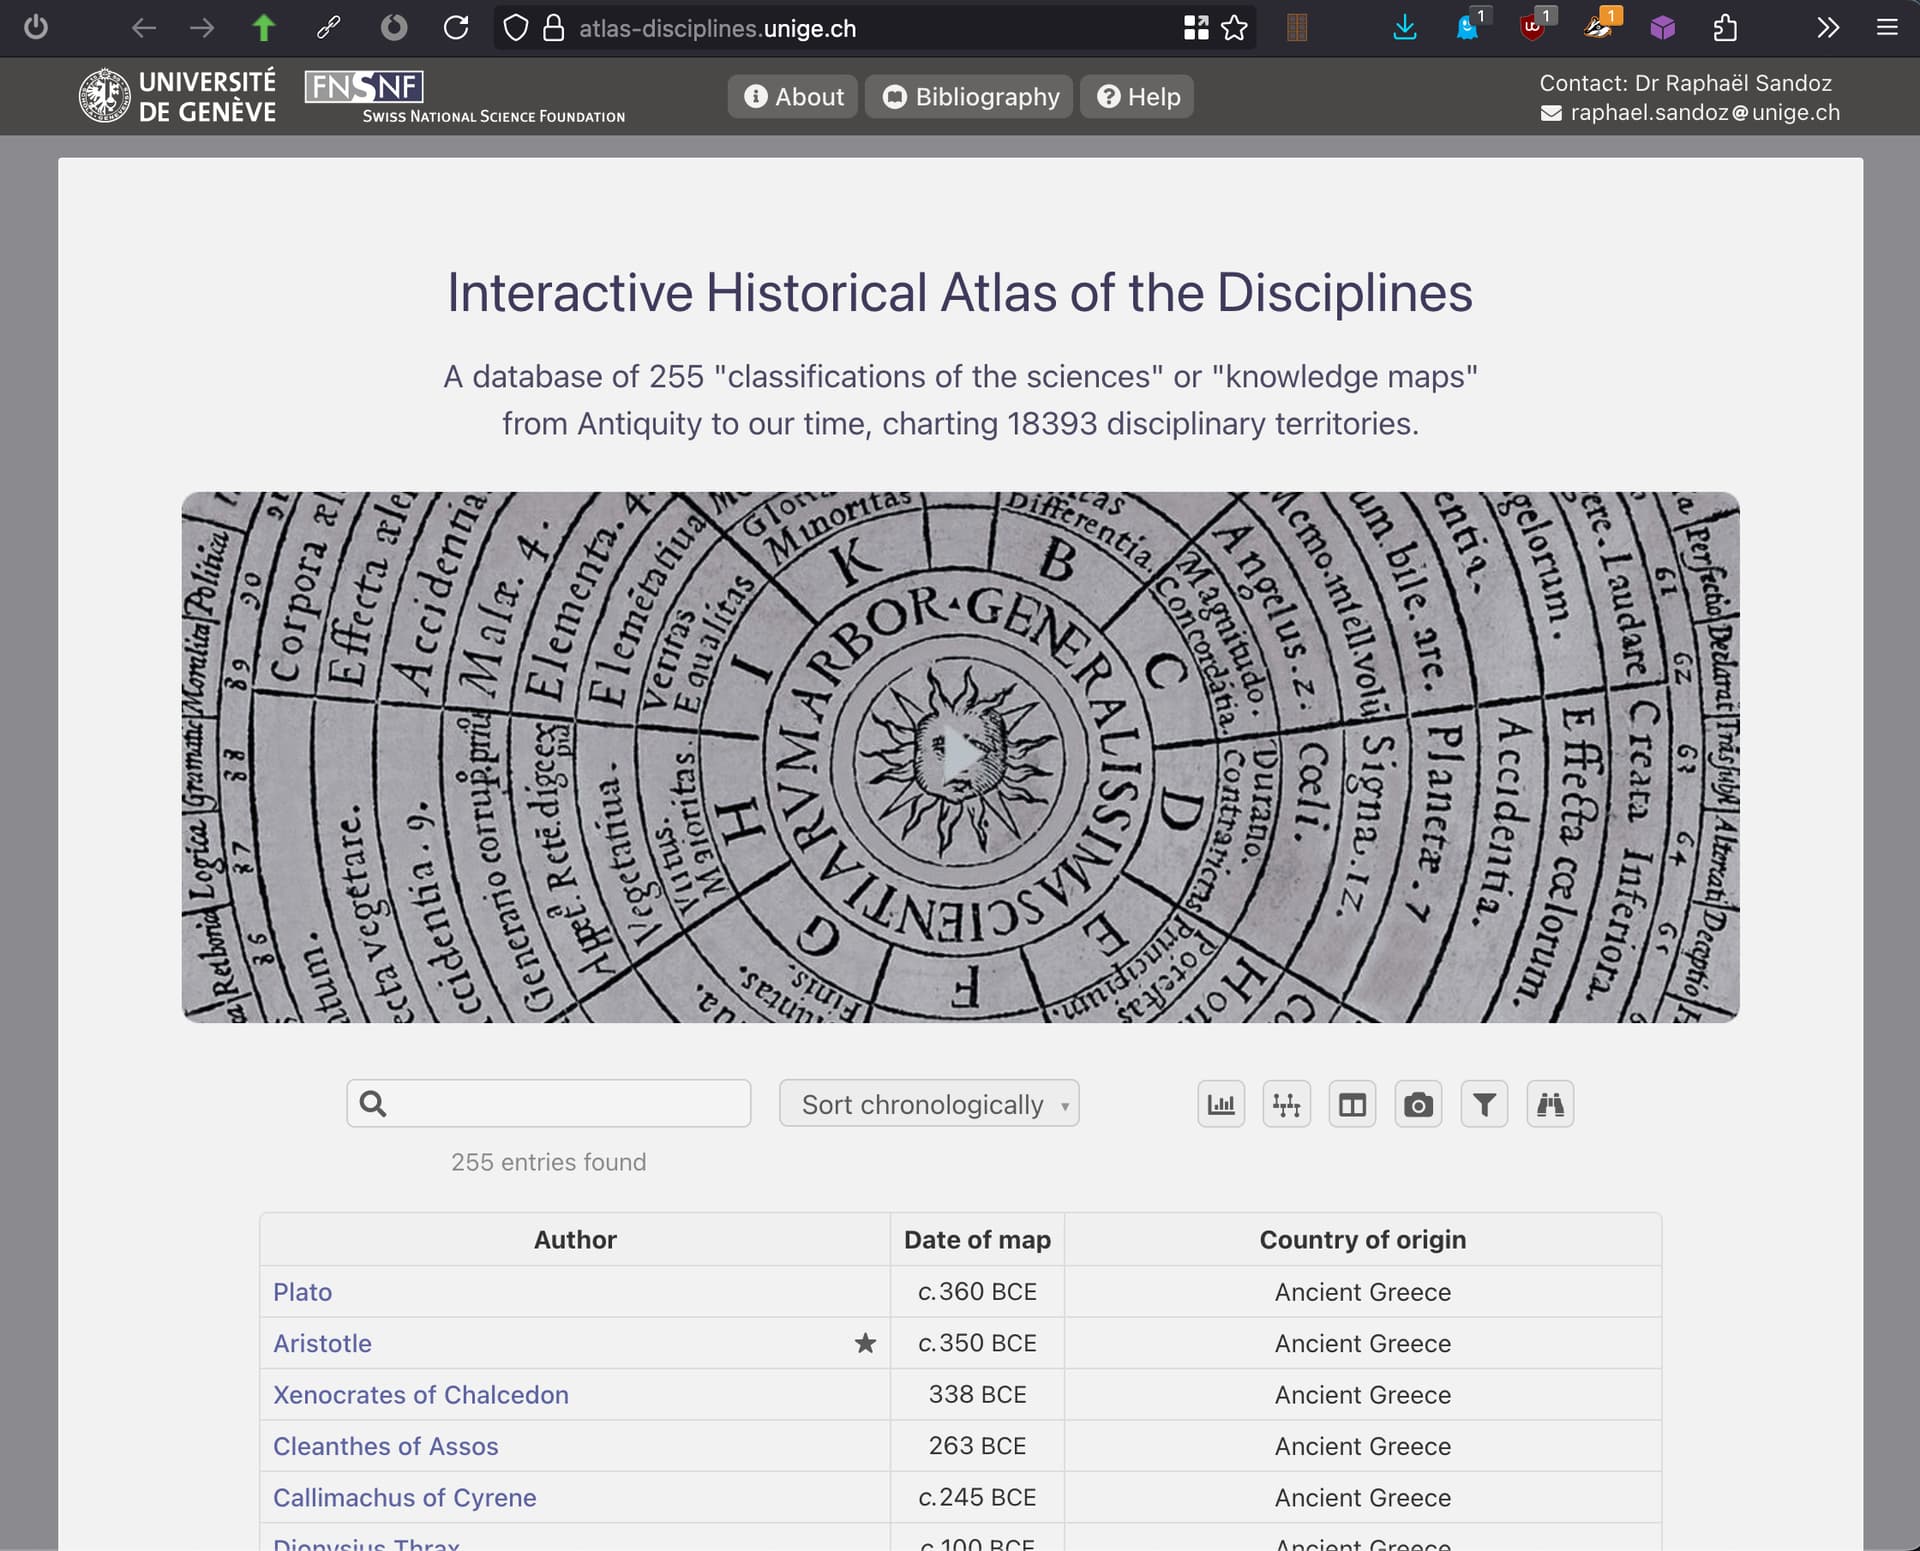
Task: Open the sliders settings icon
Action: pyautogui.click(x=1286, y=1104)
